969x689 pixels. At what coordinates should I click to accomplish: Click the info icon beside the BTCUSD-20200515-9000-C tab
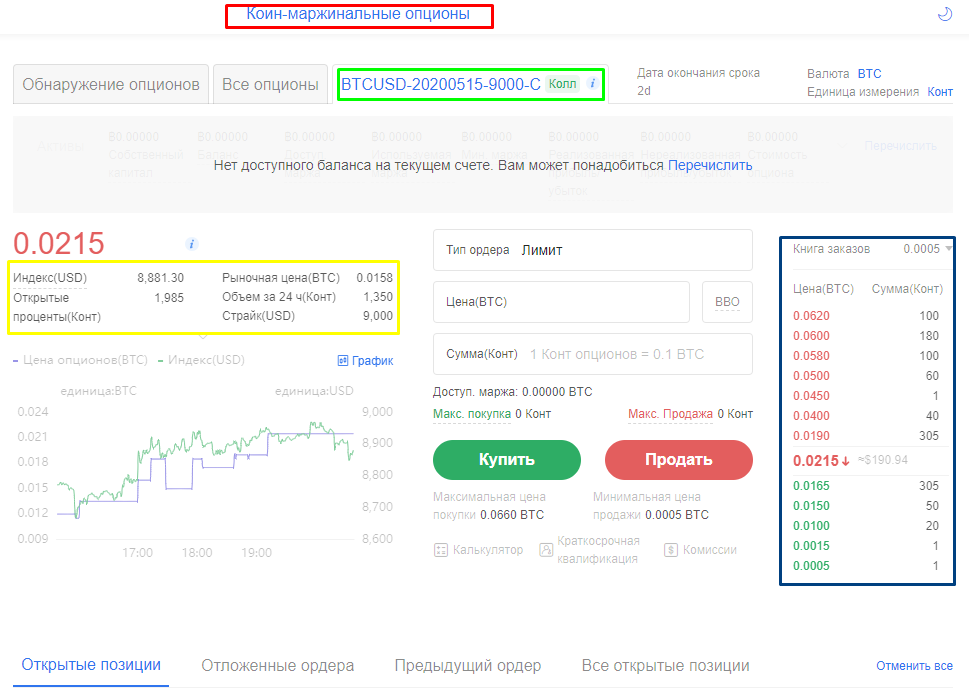[592, 84]
